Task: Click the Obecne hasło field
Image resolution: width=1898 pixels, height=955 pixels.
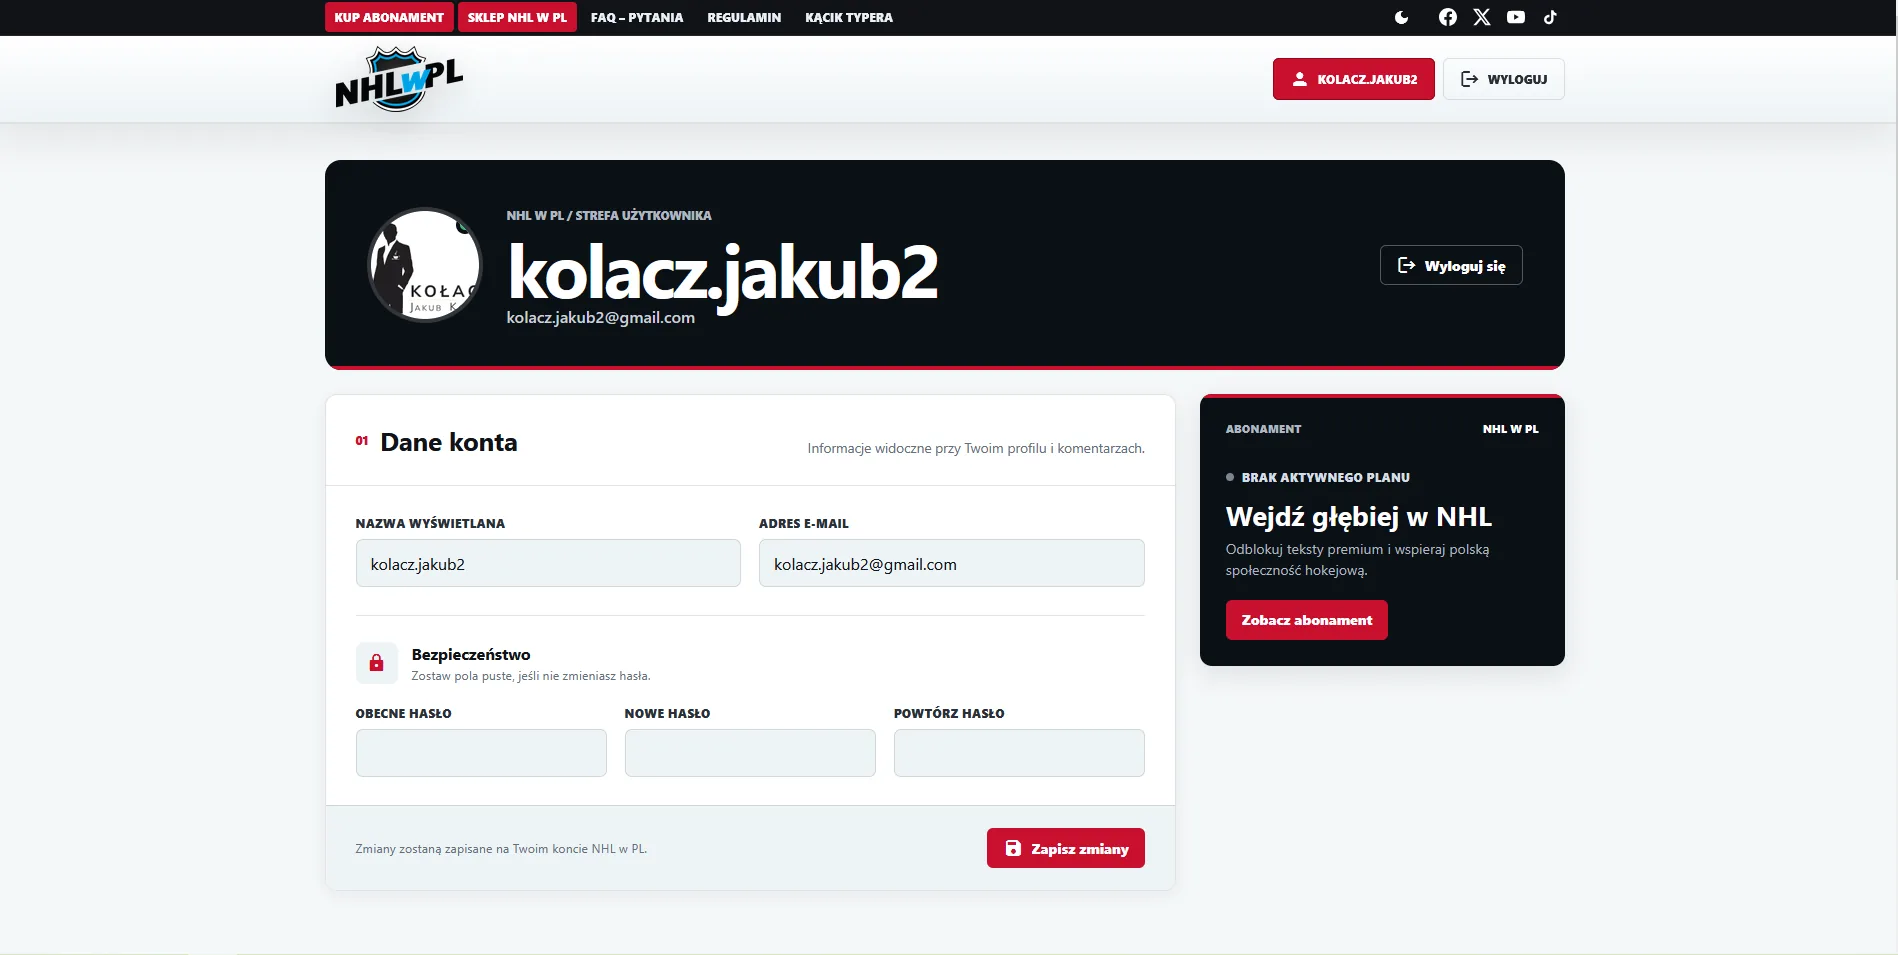Action: coord(481,753)
